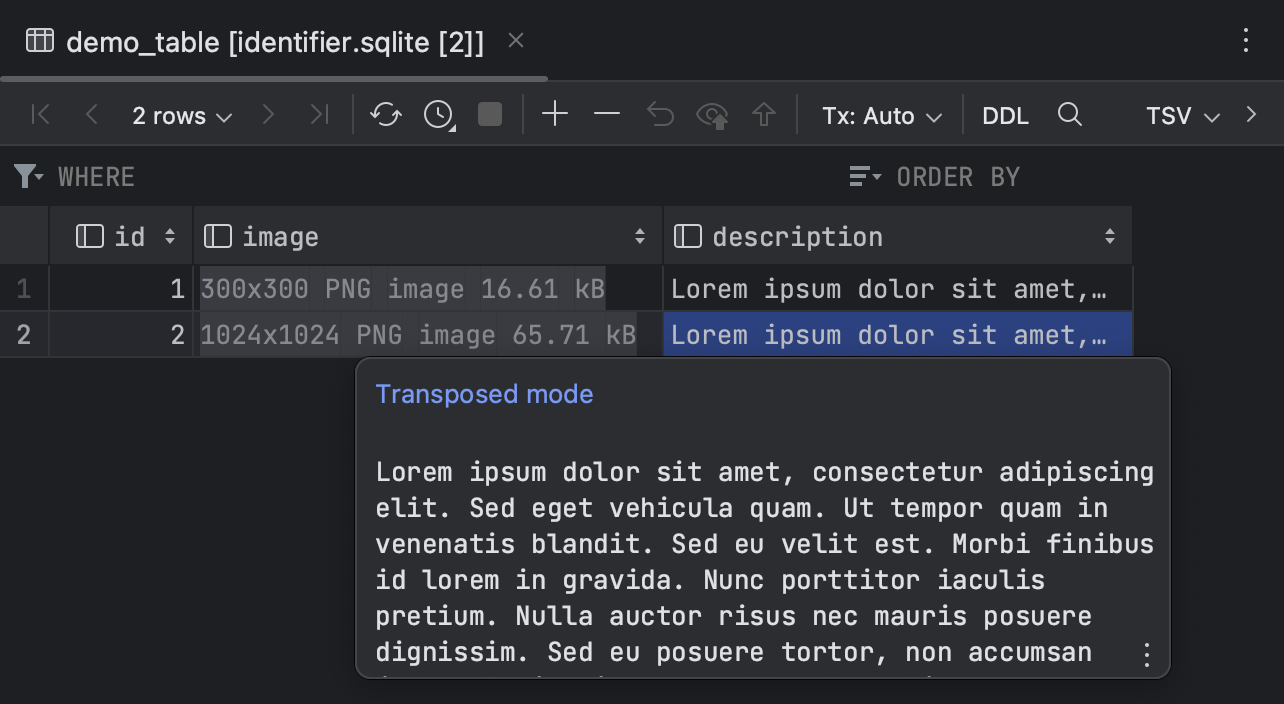This screenshot has width=1284, height=704.
Task: Open search with the magnifier icon
Action: pyautogui.click(x=1070, y=115)
